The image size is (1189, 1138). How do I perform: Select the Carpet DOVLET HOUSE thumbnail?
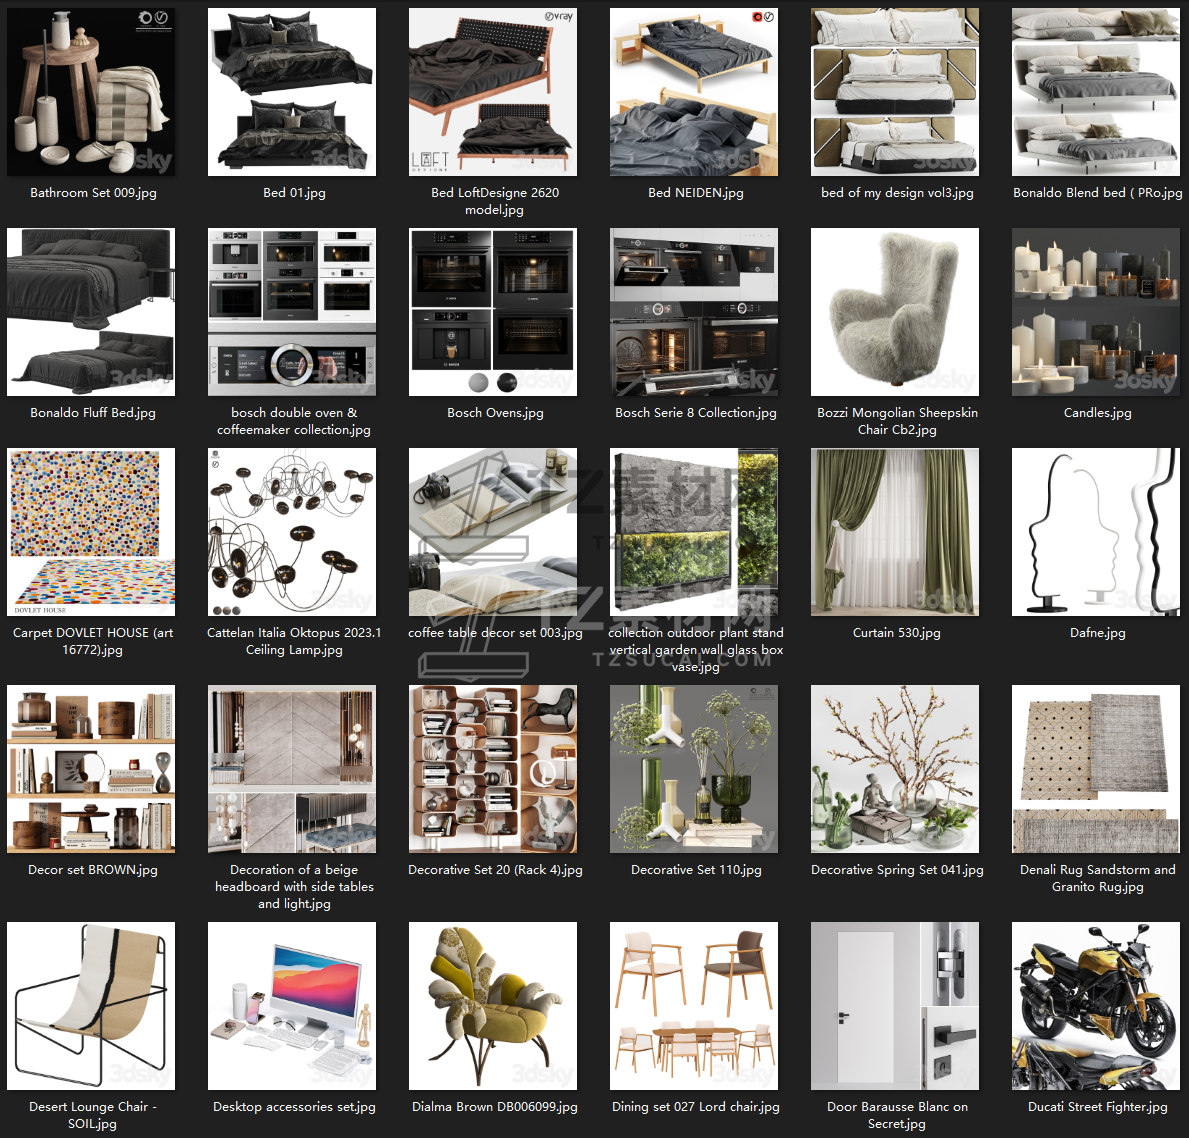point(91,531)
